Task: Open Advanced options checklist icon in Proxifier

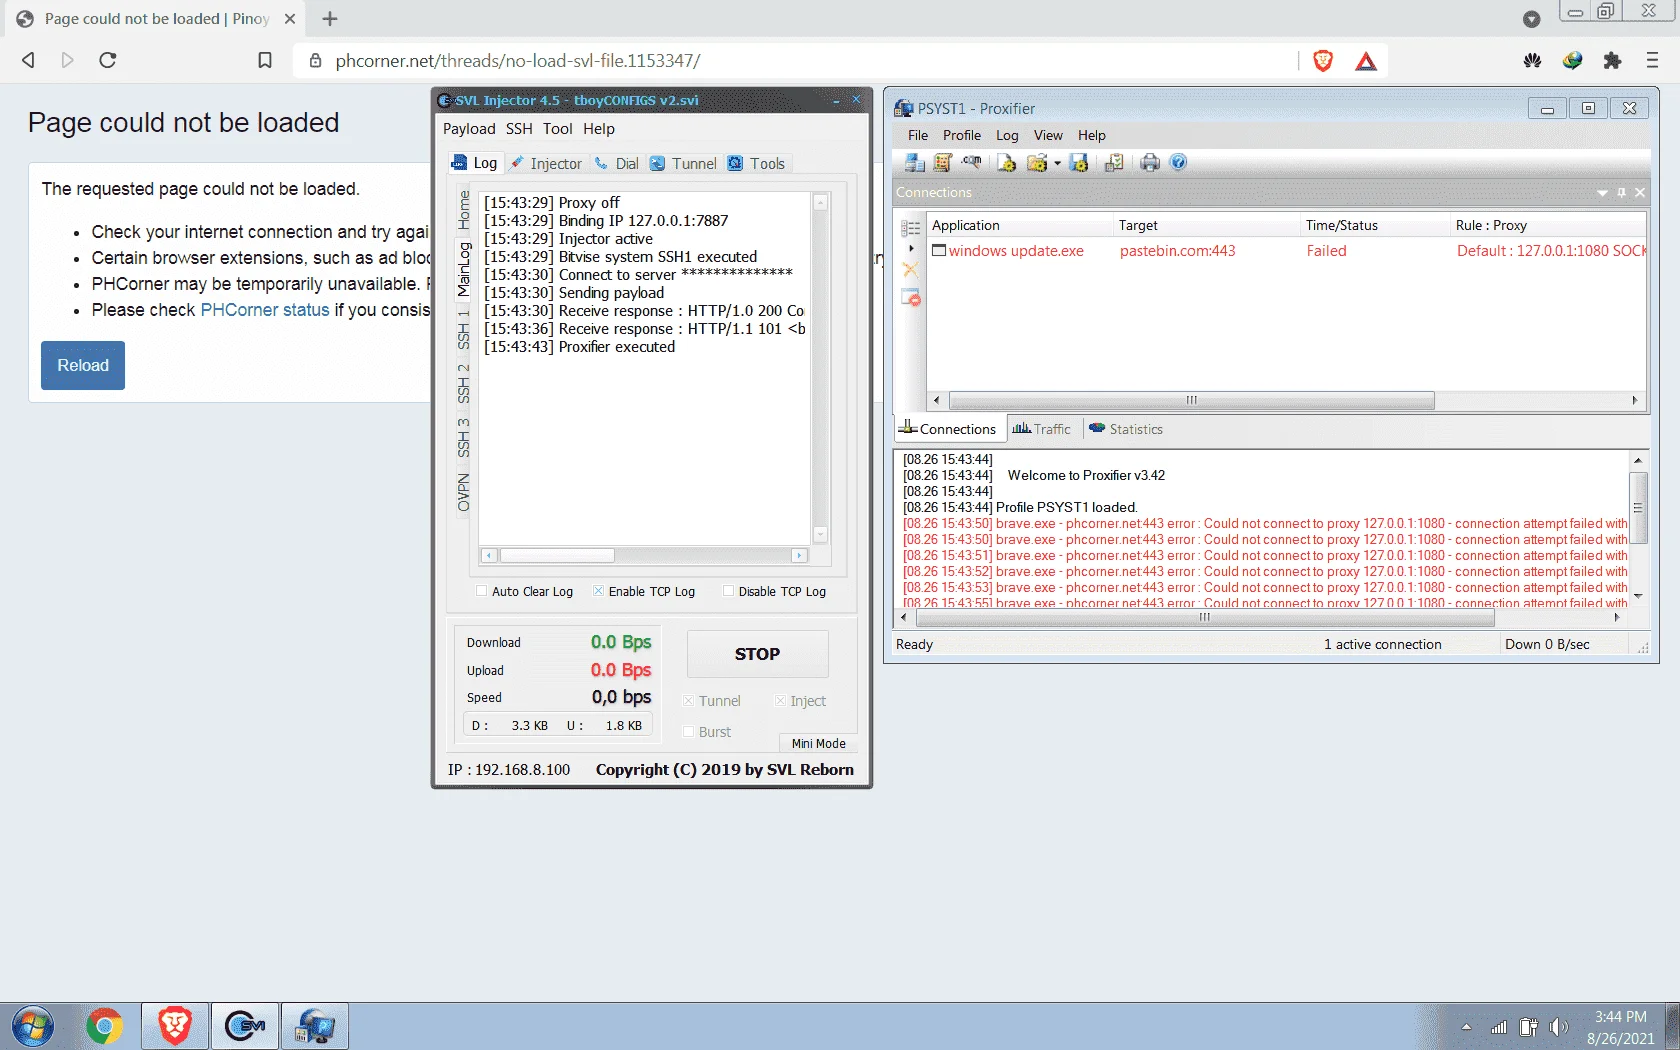Action: (1113, 163)
